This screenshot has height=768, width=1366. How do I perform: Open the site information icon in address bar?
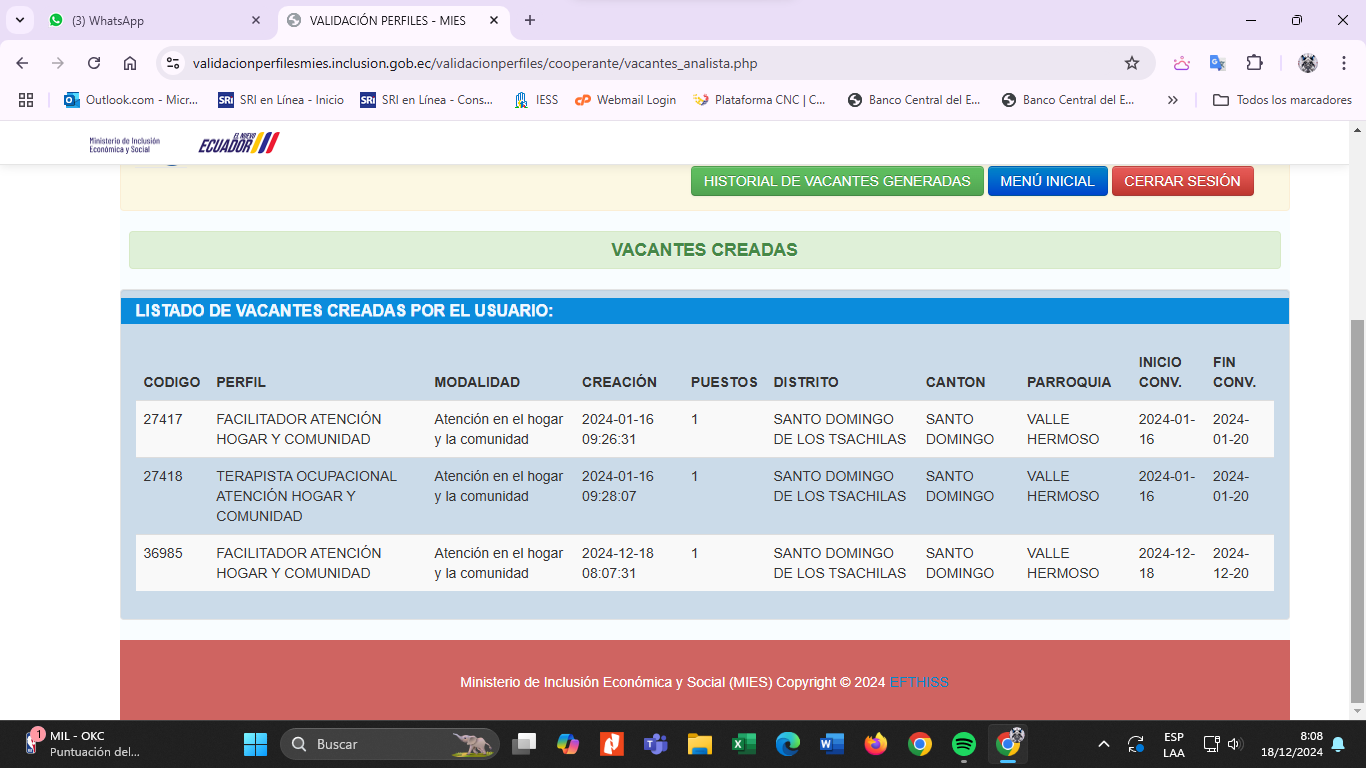(x=173, y=63)
